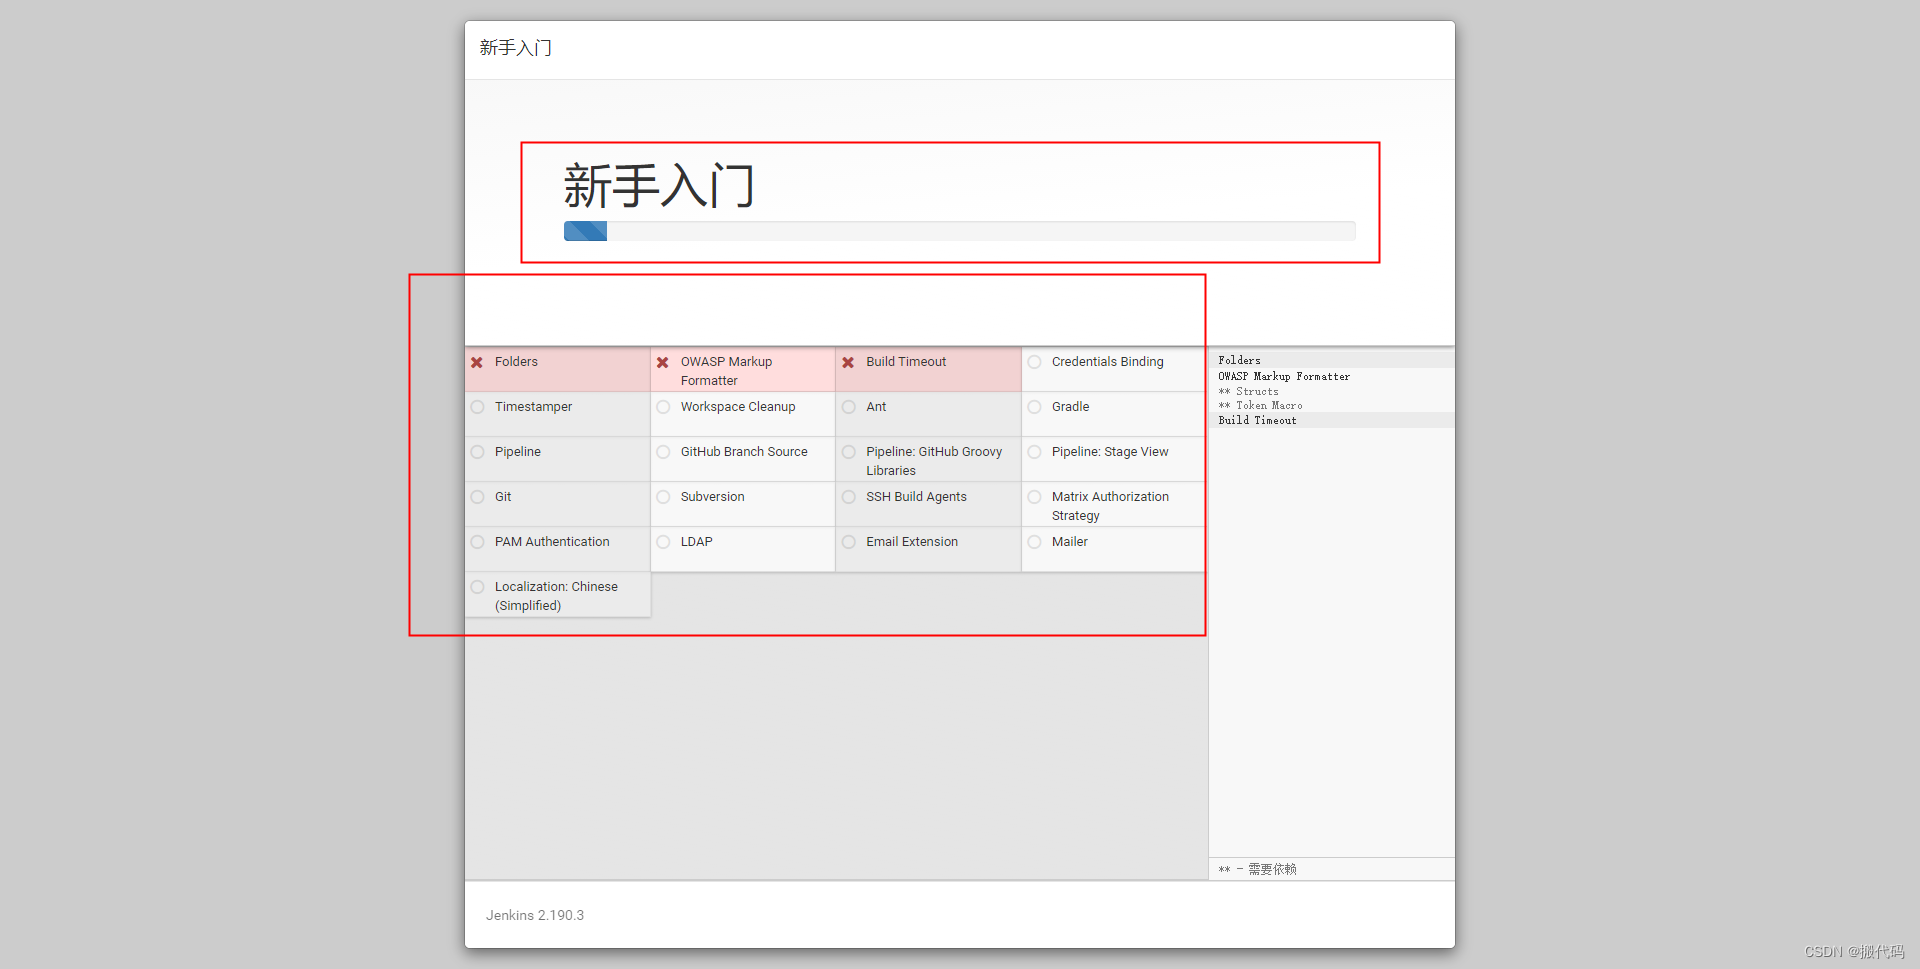Screen dimensions: 1920x969
Task: Click the status circle next to Pipeline: Stage View
Action: (x=1034, y=452)
